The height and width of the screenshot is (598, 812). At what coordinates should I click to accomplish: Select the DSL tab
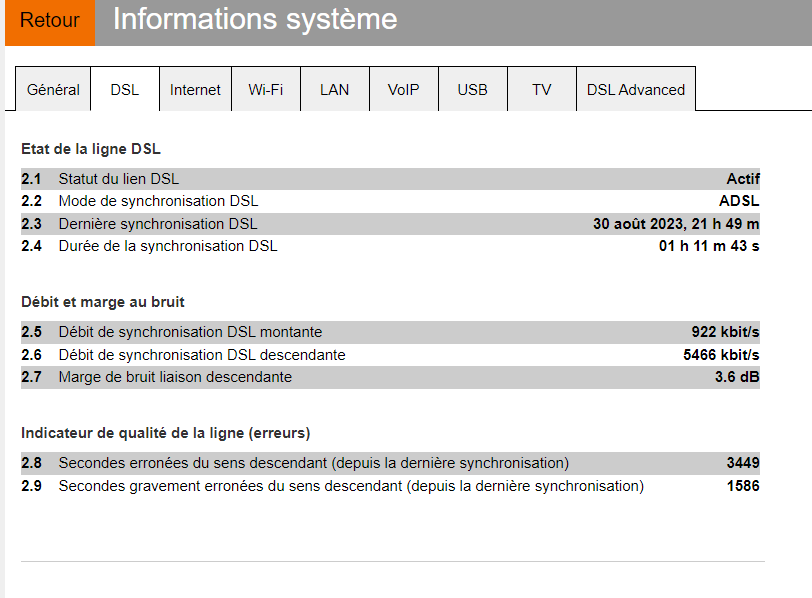point(125,89)
